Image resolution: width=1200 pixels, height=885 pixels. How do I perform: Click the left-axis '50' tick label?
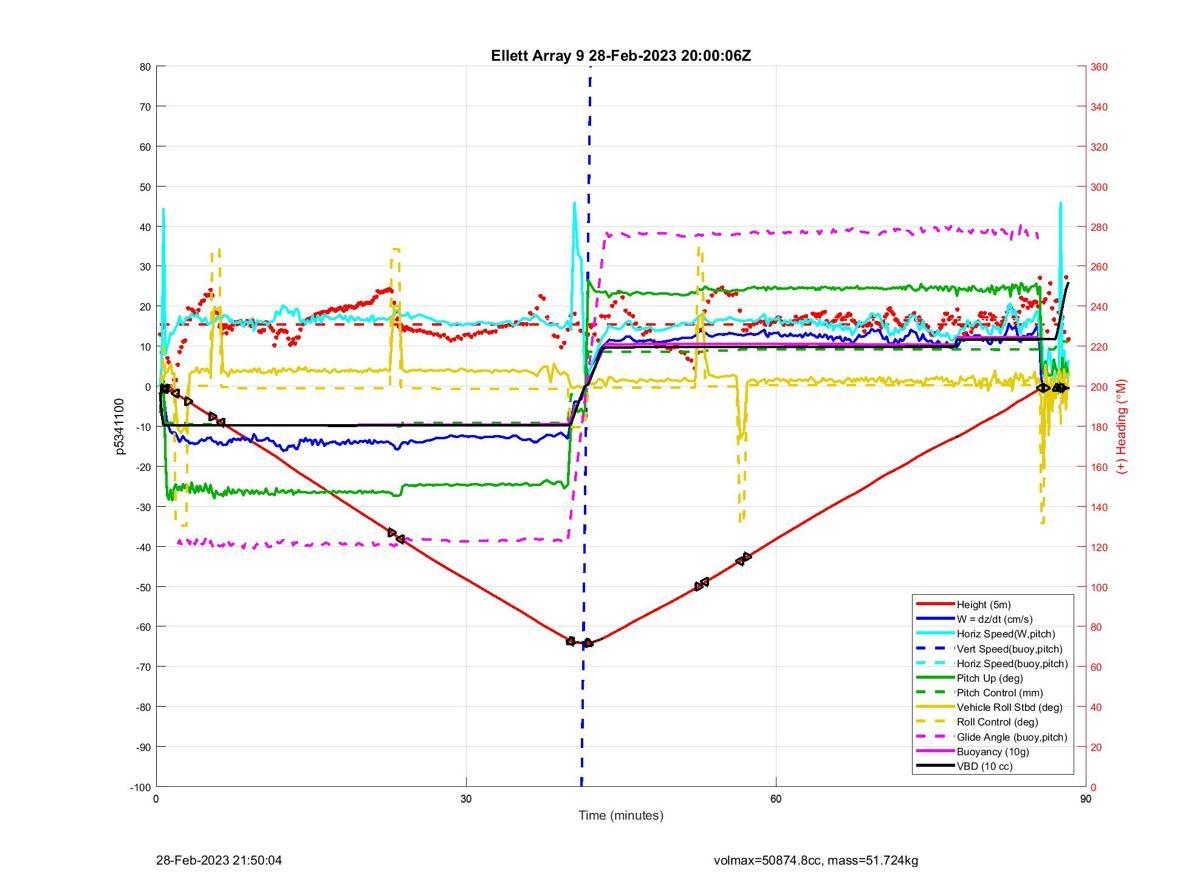(x=145, y=187)
